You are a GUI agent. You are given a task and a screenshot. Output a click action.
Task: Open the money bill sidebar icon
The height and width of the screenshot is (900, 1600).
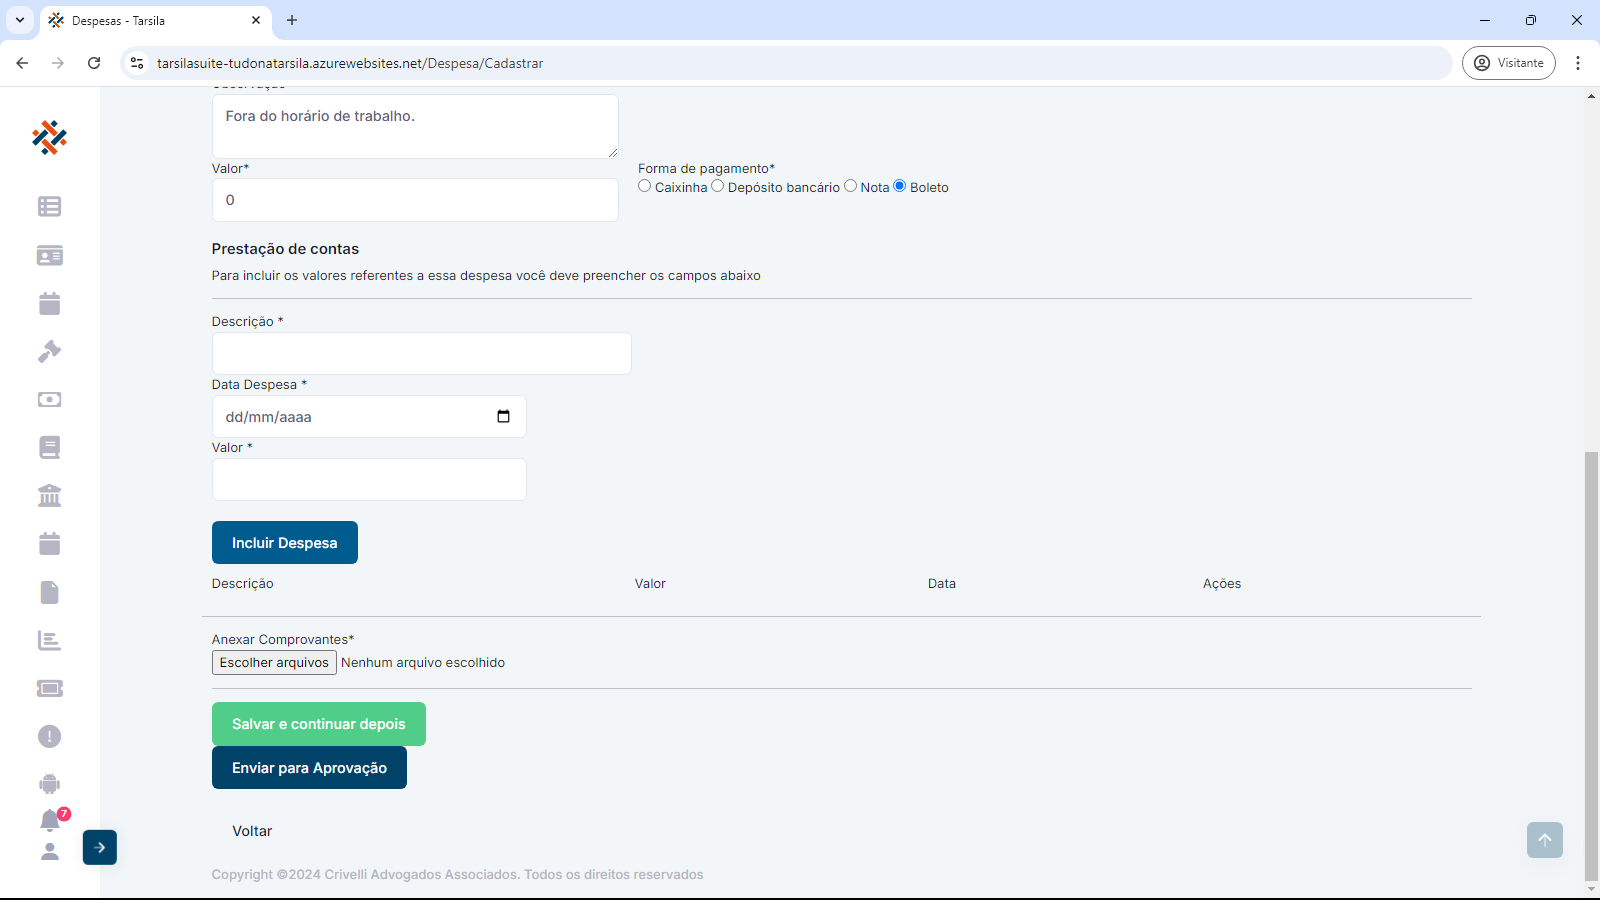(x=49, y=399)
